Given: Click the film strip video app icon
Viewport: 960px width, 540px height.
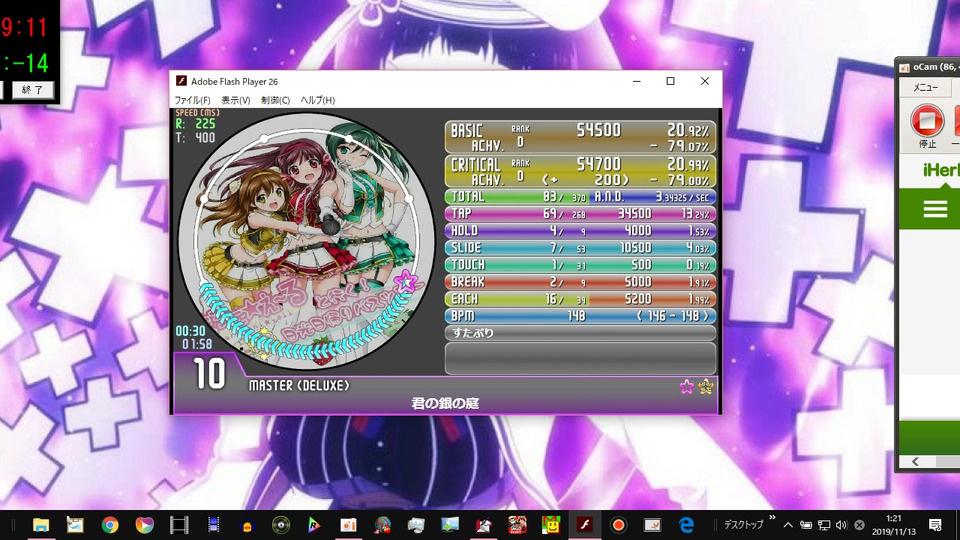Looking at the screenshot, I should point(179,525).
